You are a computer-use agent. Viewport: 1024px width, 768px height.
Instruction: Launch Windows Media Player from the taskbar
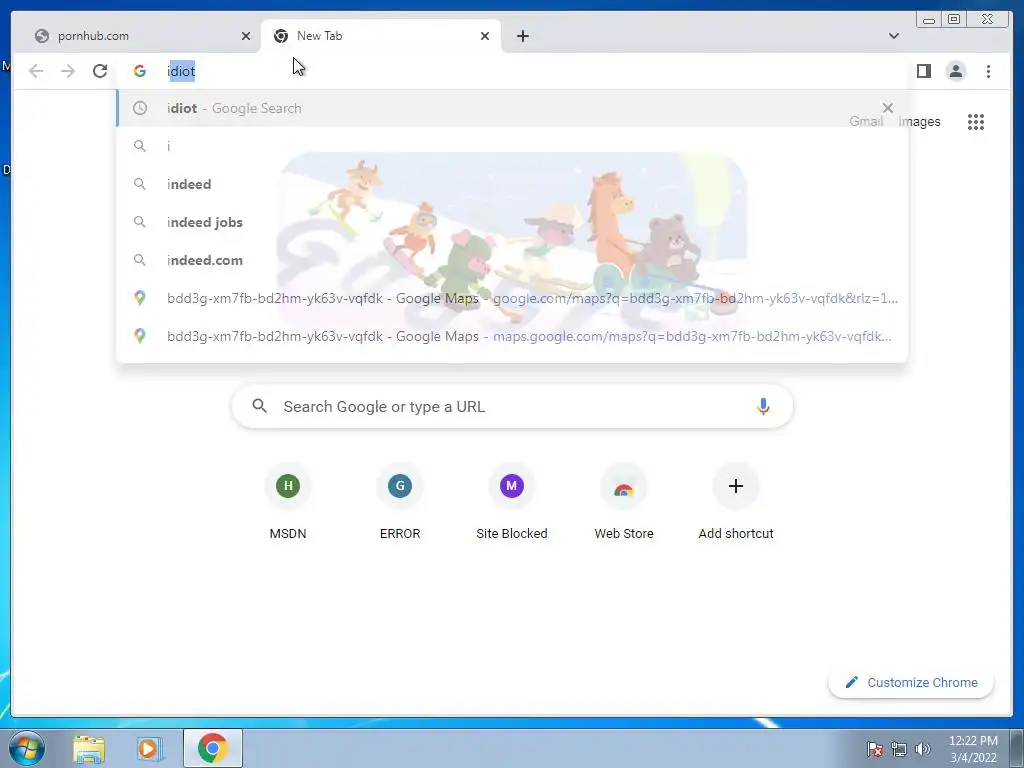coord(150,748)
